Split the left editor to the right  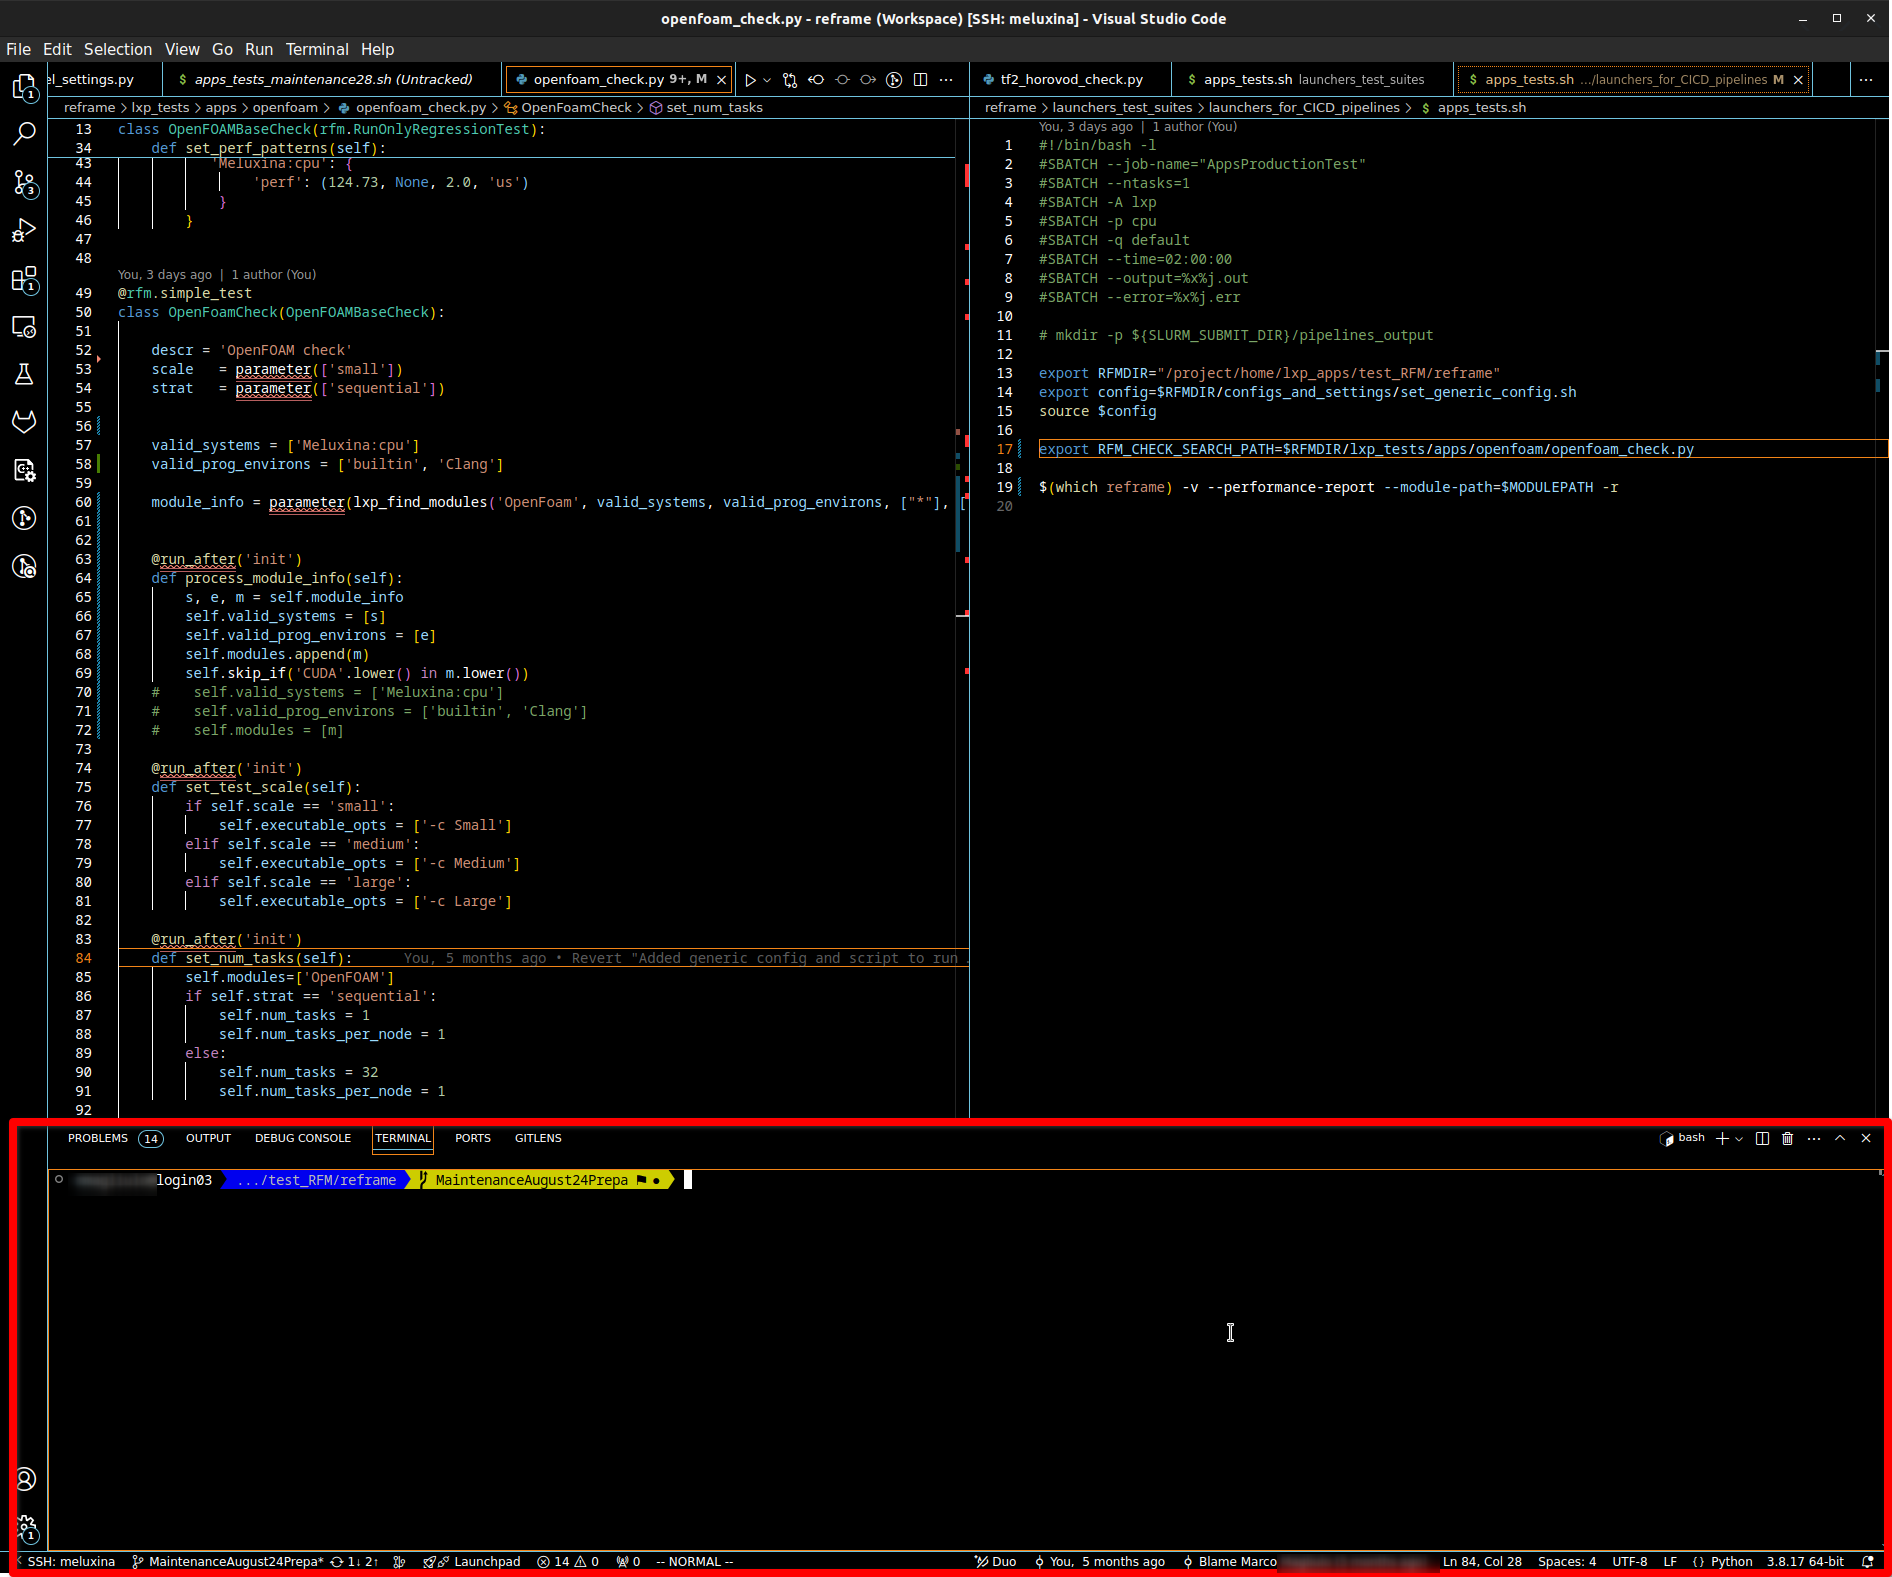coord(920,80)
